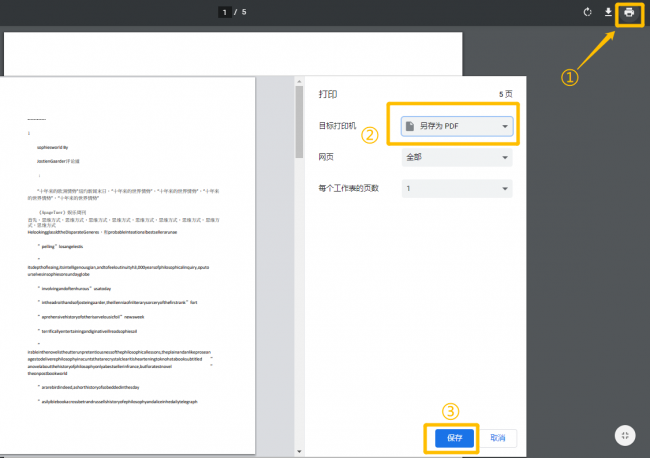
Task: Click the rotate icon in PDF toolbar
Action: [x=587, y=12]
